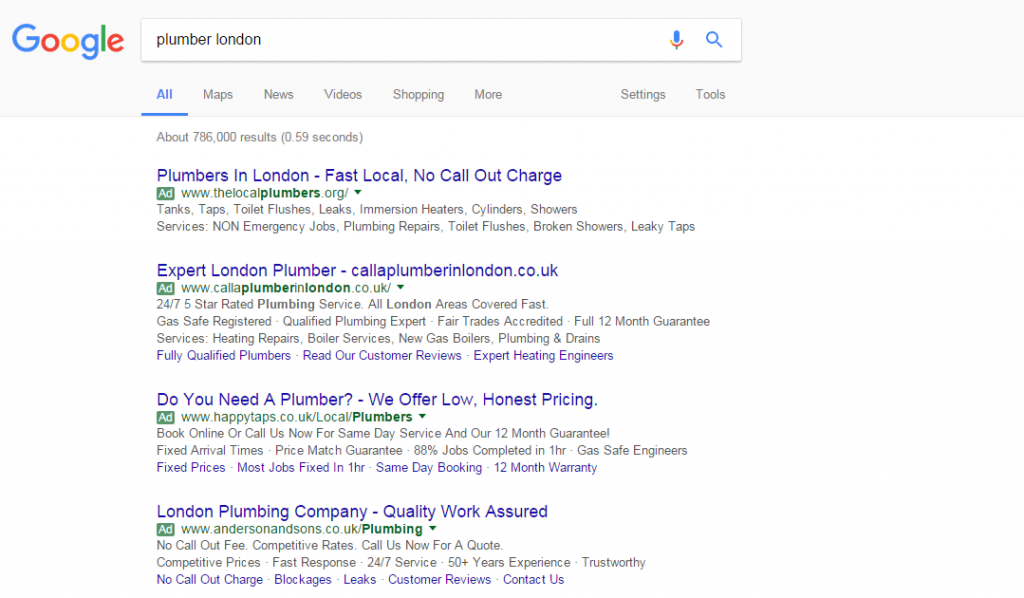The image size is (1024, 598).
Task: Click the blue magnifying glass search icon
Action: click(x=714, y=40)
